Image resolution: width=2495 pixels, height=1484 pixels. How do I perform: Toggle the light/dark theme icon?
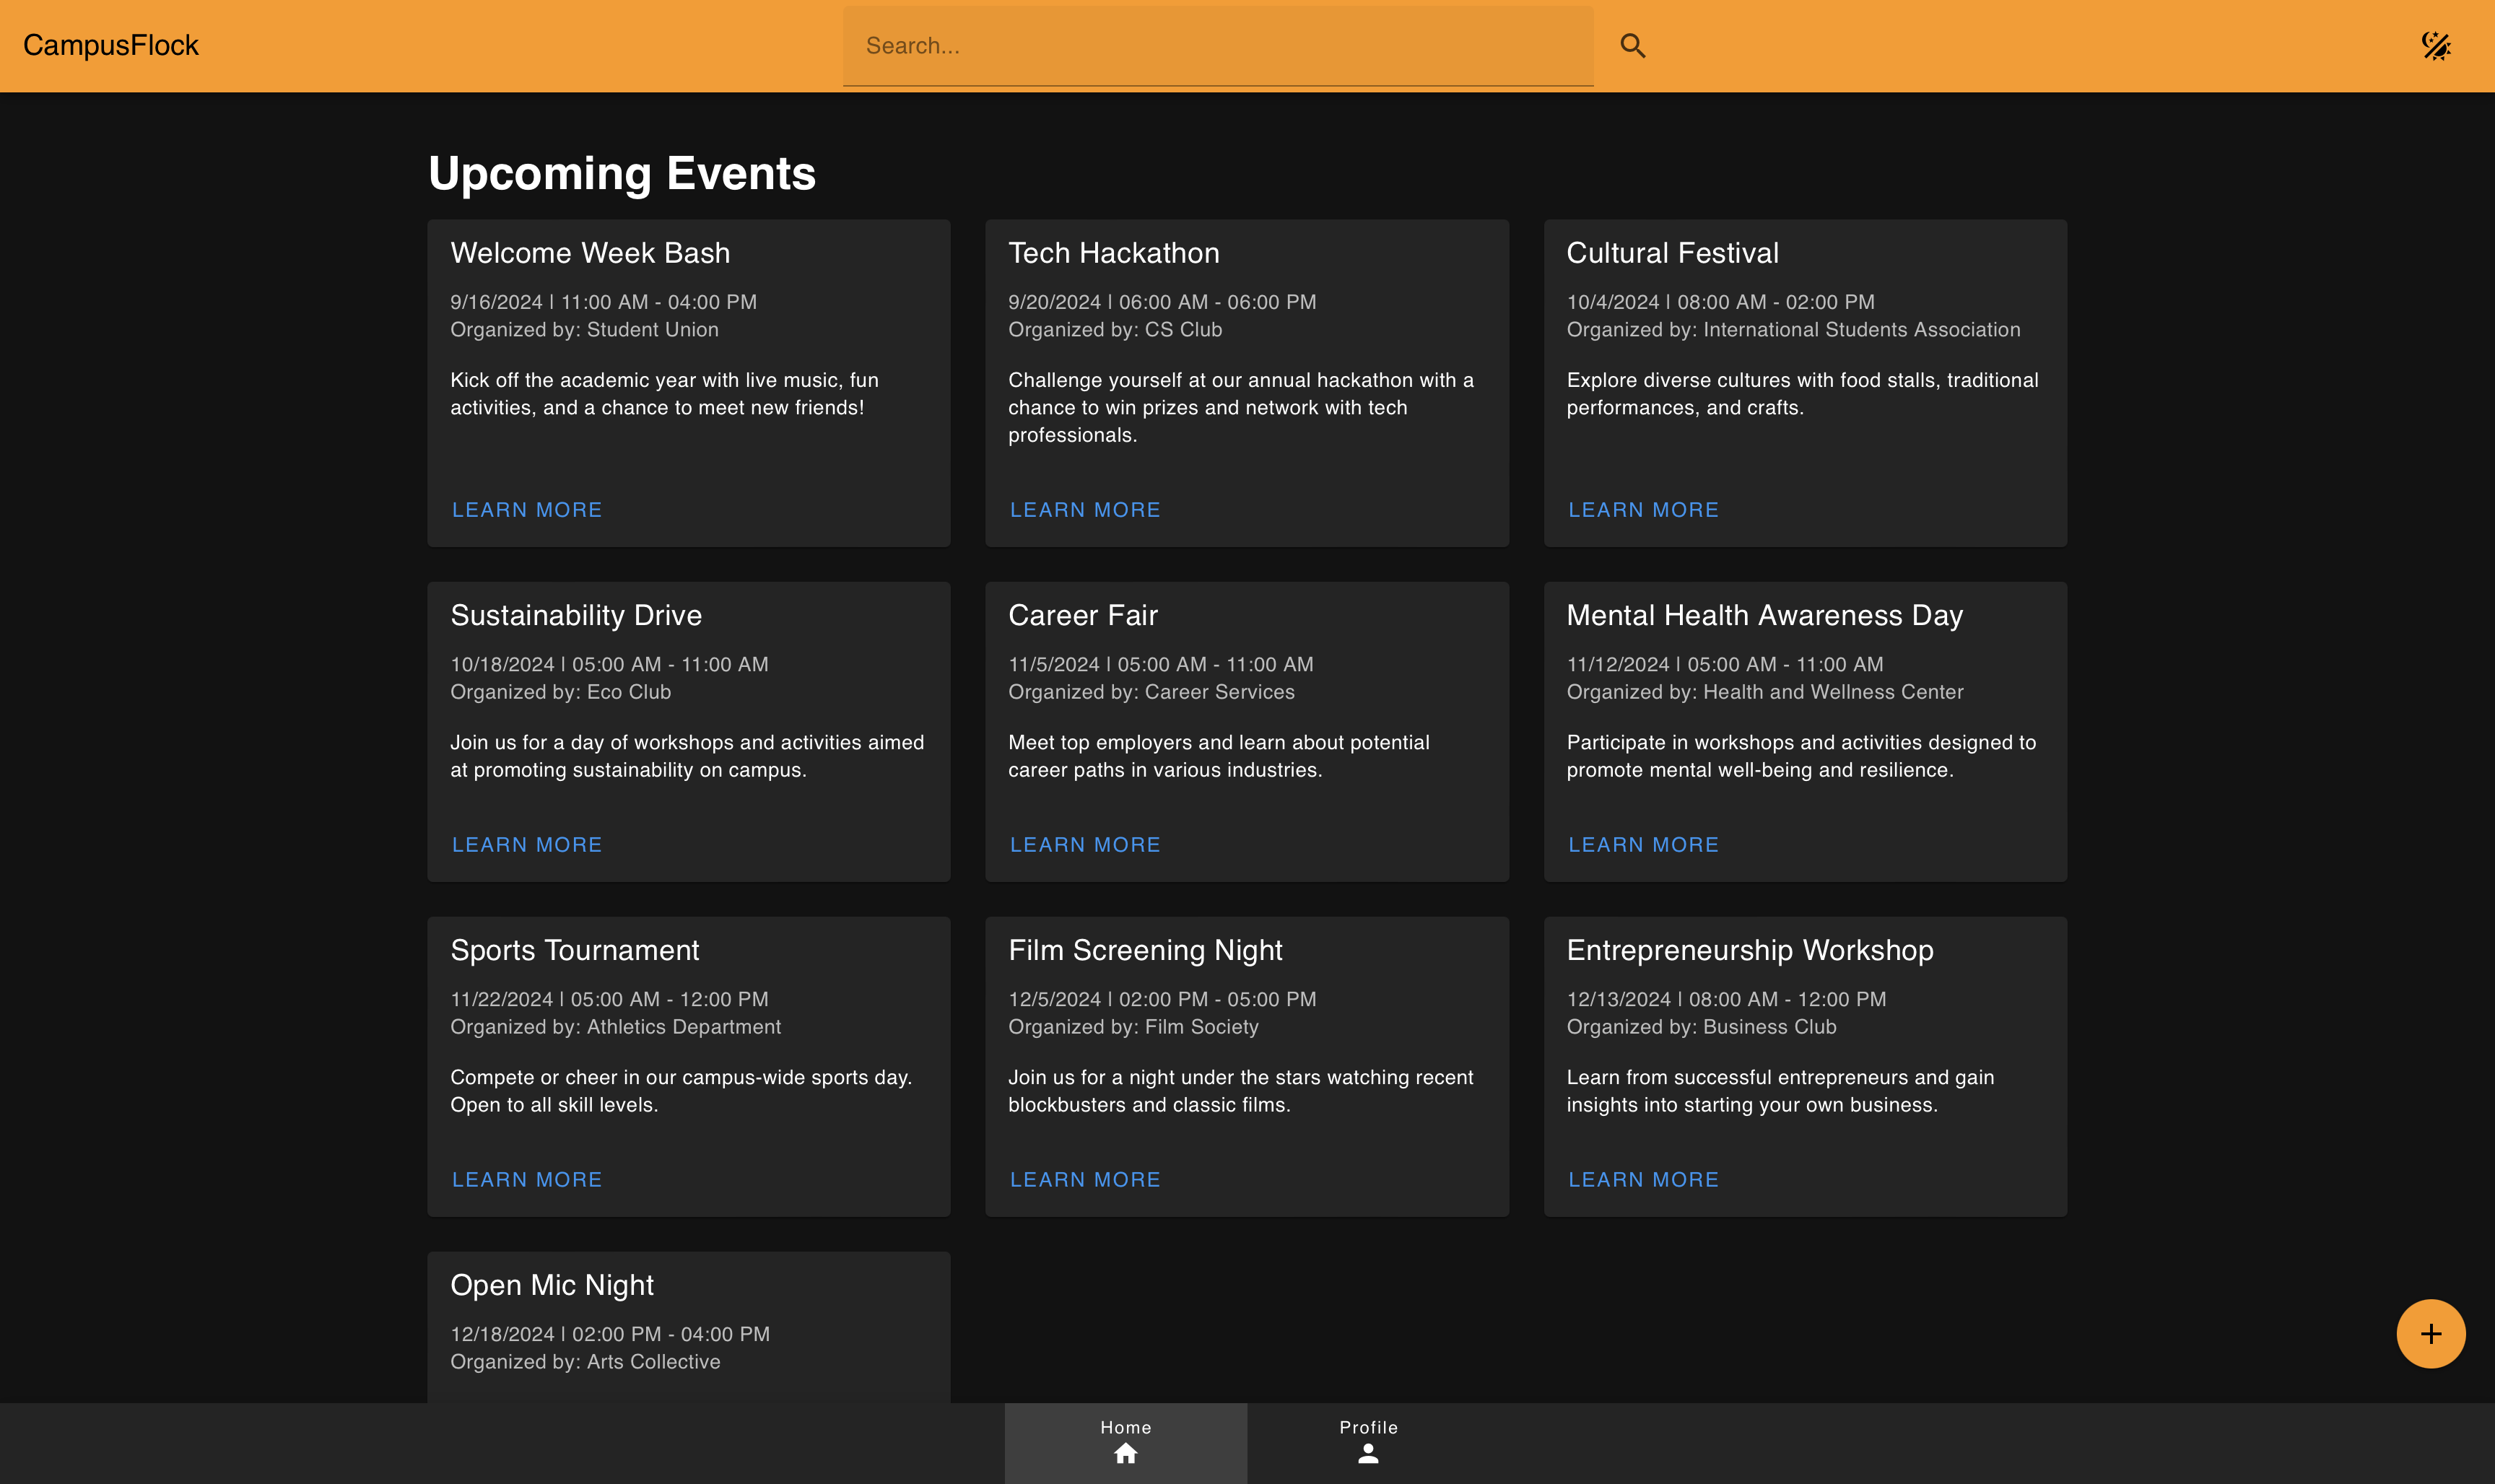coord(2435,46)
